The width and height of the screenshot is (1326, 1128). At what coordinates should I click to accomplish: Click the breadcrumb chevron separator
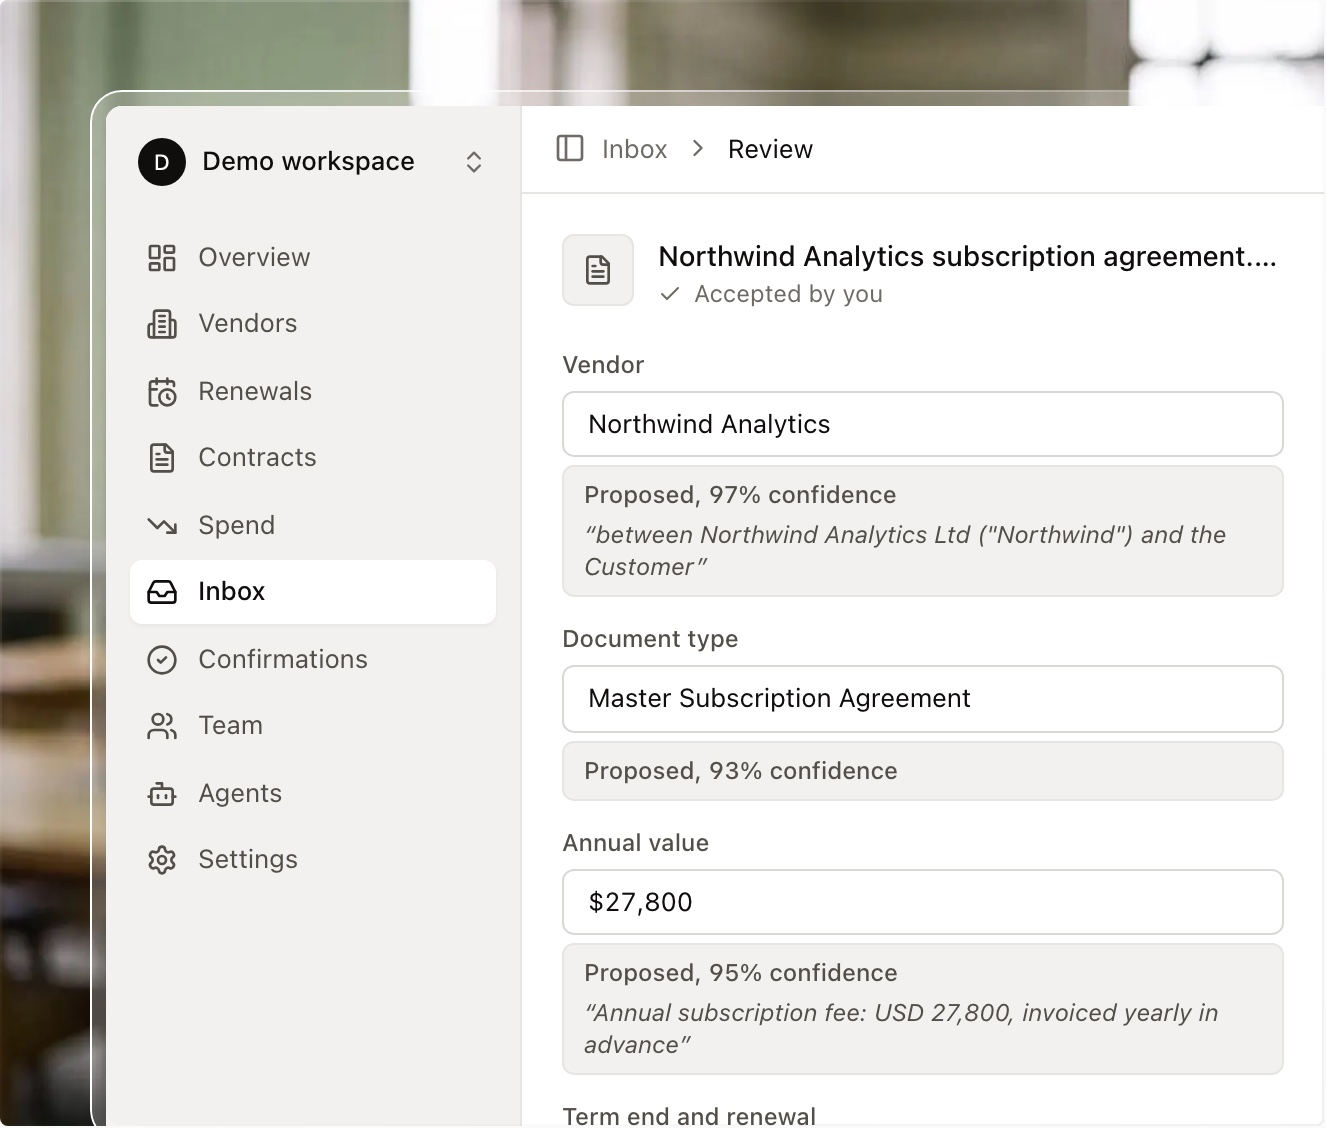coord(698,149)
